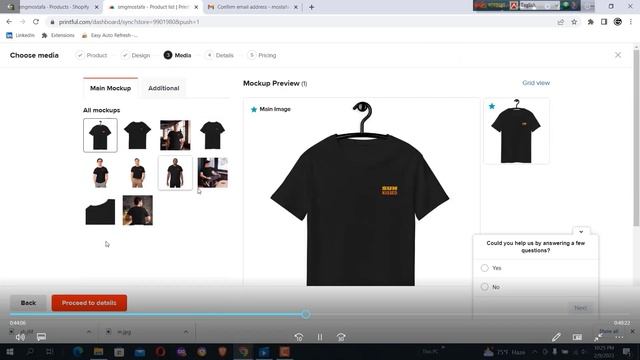Select the folded shirt close-up mockup
Viewport: 640px width, 360px height.
coord(100,211)
